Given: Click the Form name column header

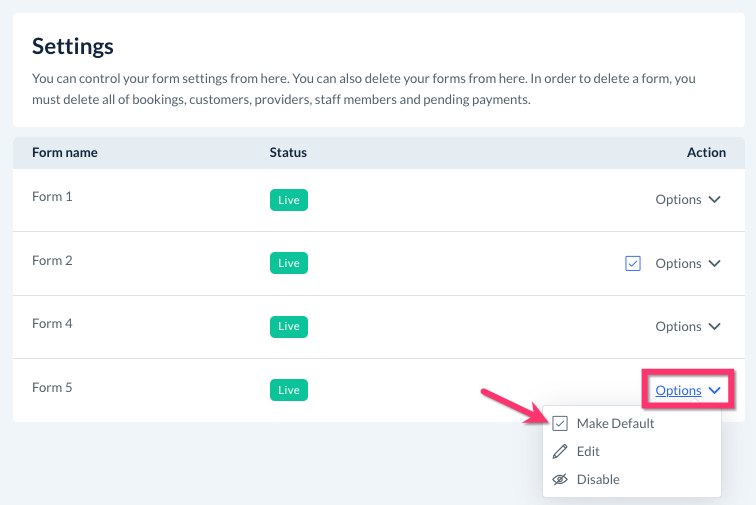Looking at the screenshot, I should tap(65, 152).
